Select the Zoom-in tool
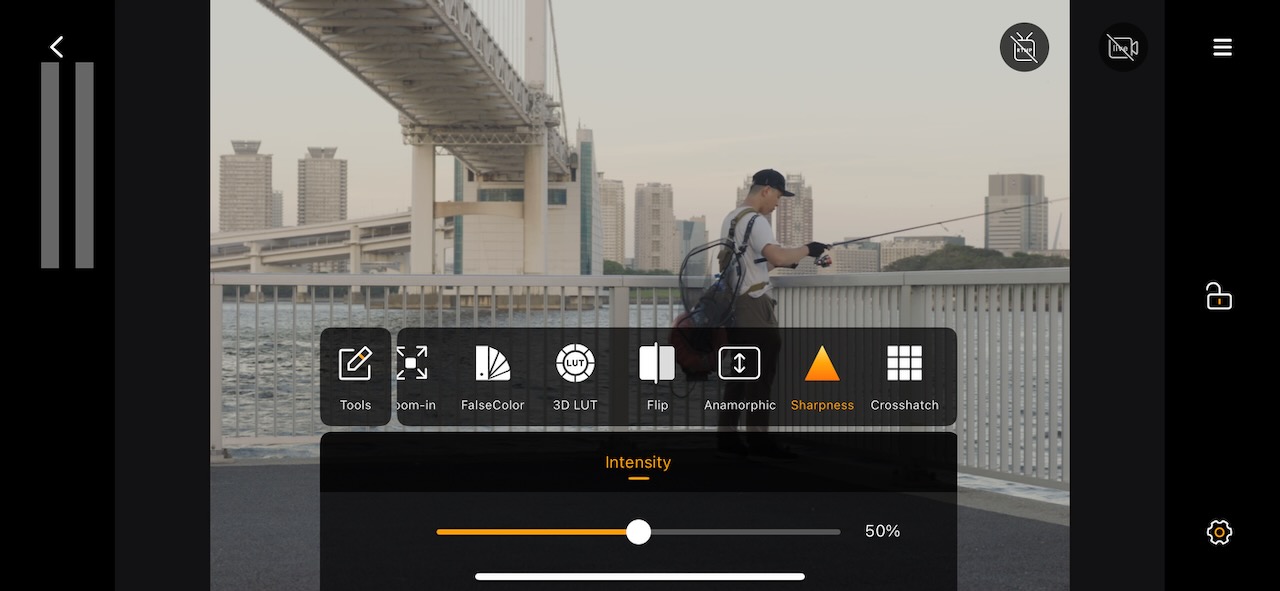This screenshot has height=591, width=1280. click(412, 377)
